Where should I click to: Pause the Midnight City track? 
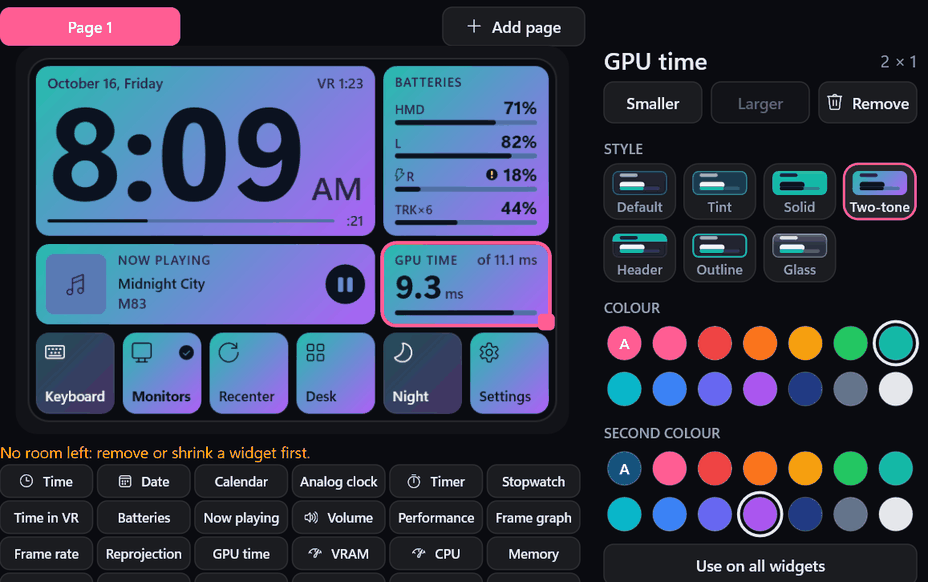point(345,285)
